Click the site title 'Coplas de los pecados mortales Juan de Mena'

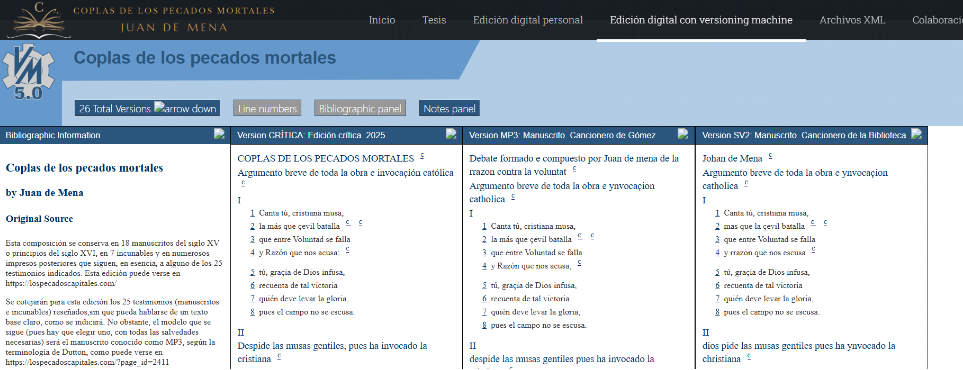tap(174, 19)
